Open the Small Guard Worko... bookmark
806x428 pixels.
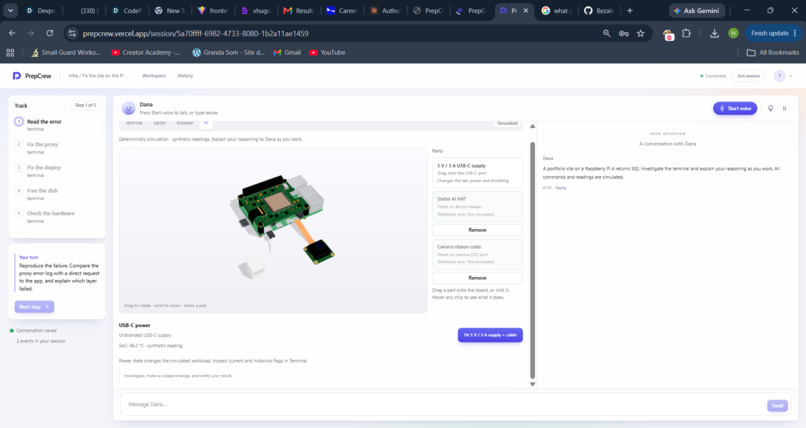click(x=66, y=52)
